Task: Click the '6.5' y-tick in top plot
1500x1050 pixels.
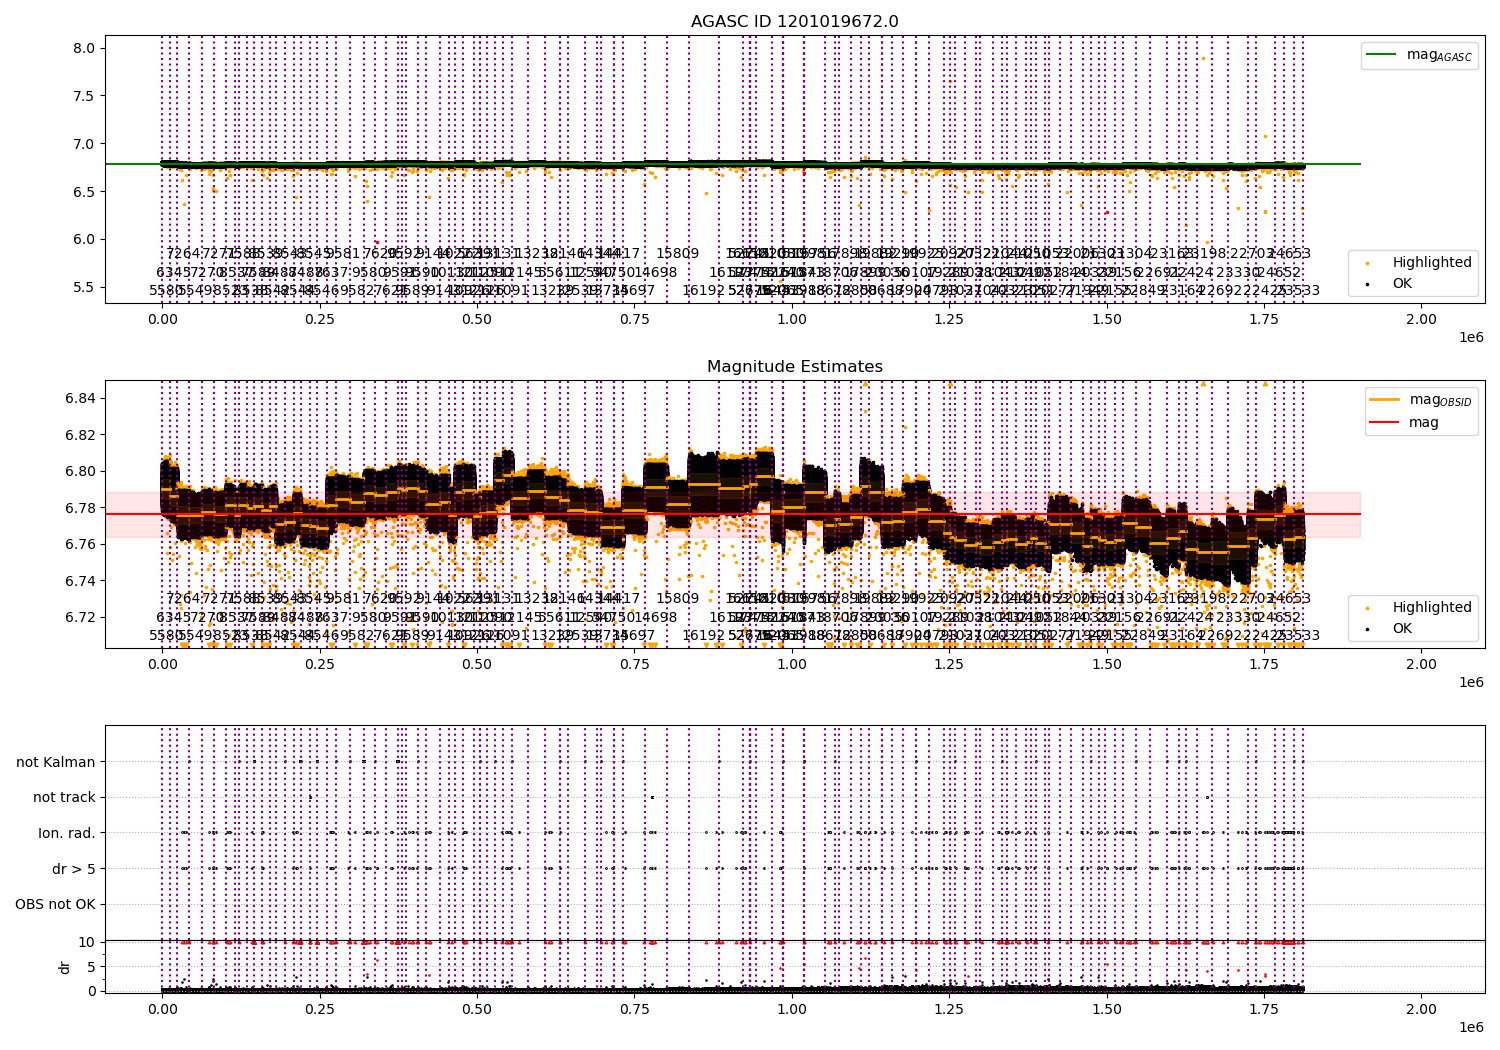Action: click(x=84, y=191)
